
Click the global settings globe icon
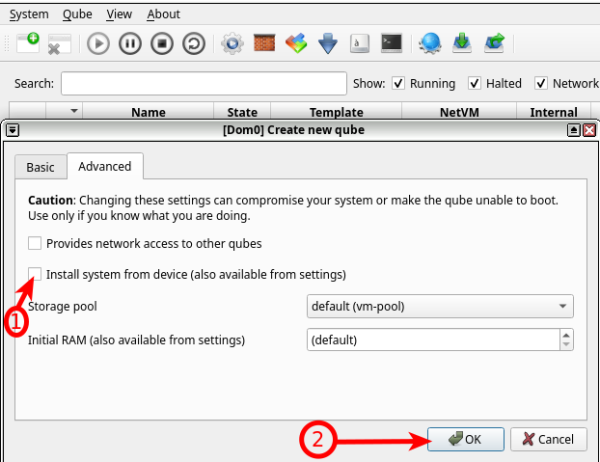coord(430,43)
